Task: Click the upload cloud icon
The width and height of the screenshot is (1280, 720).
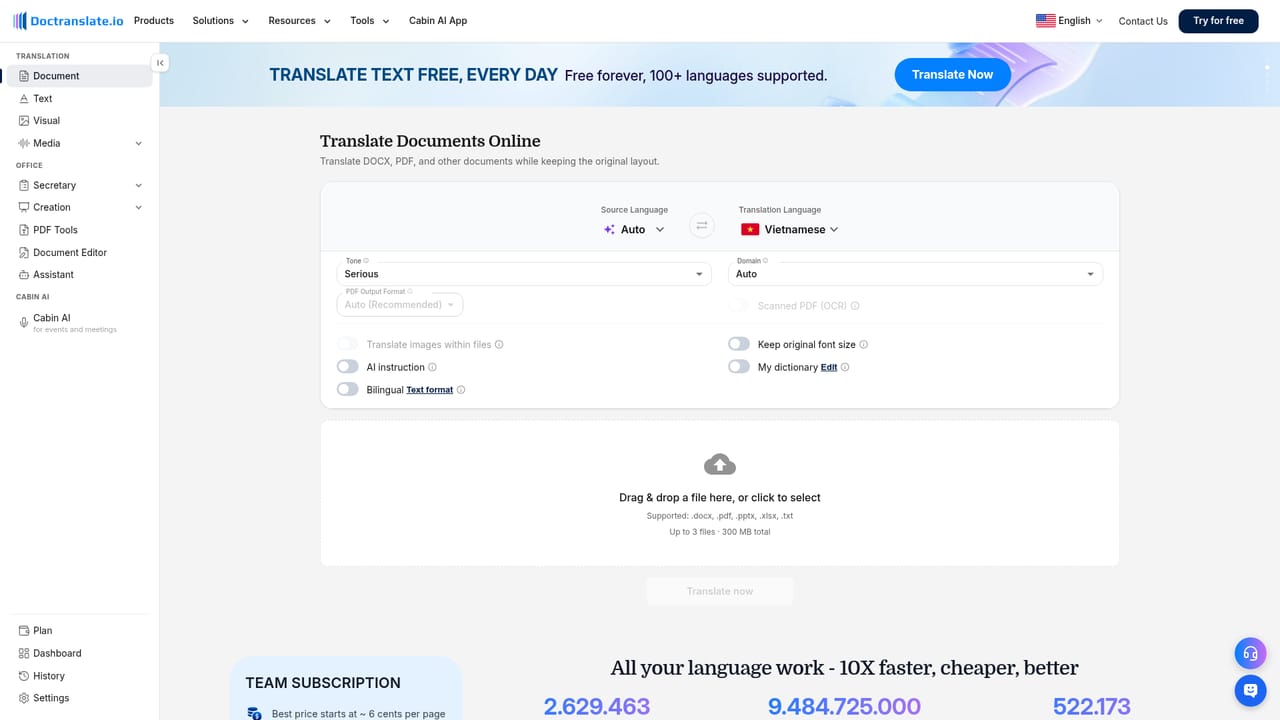Action: 720,464
